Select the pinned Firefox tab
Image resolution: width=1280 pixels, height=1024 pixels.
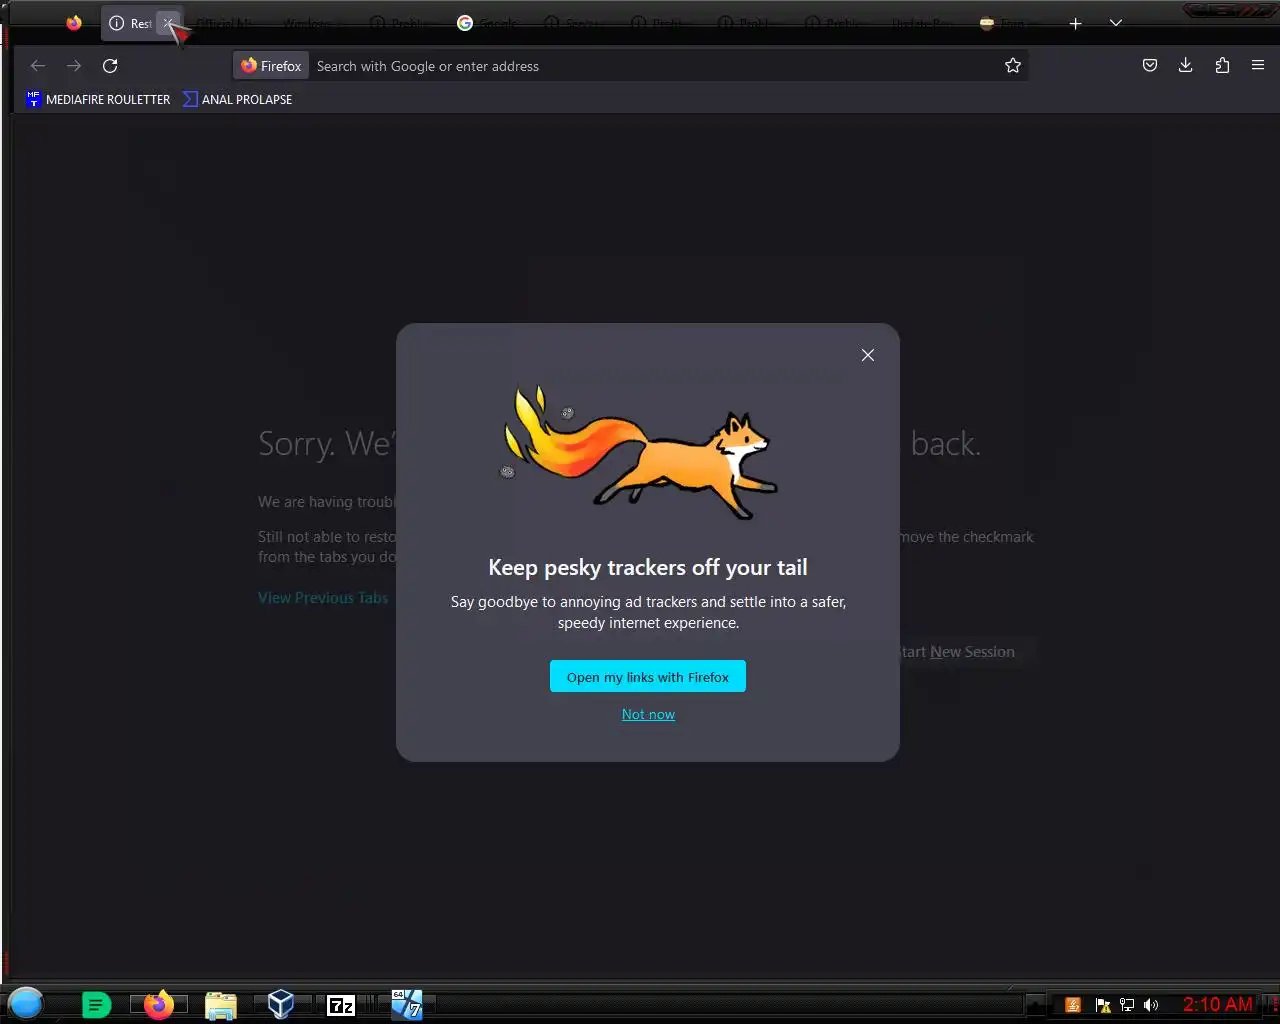click(74, 23)
